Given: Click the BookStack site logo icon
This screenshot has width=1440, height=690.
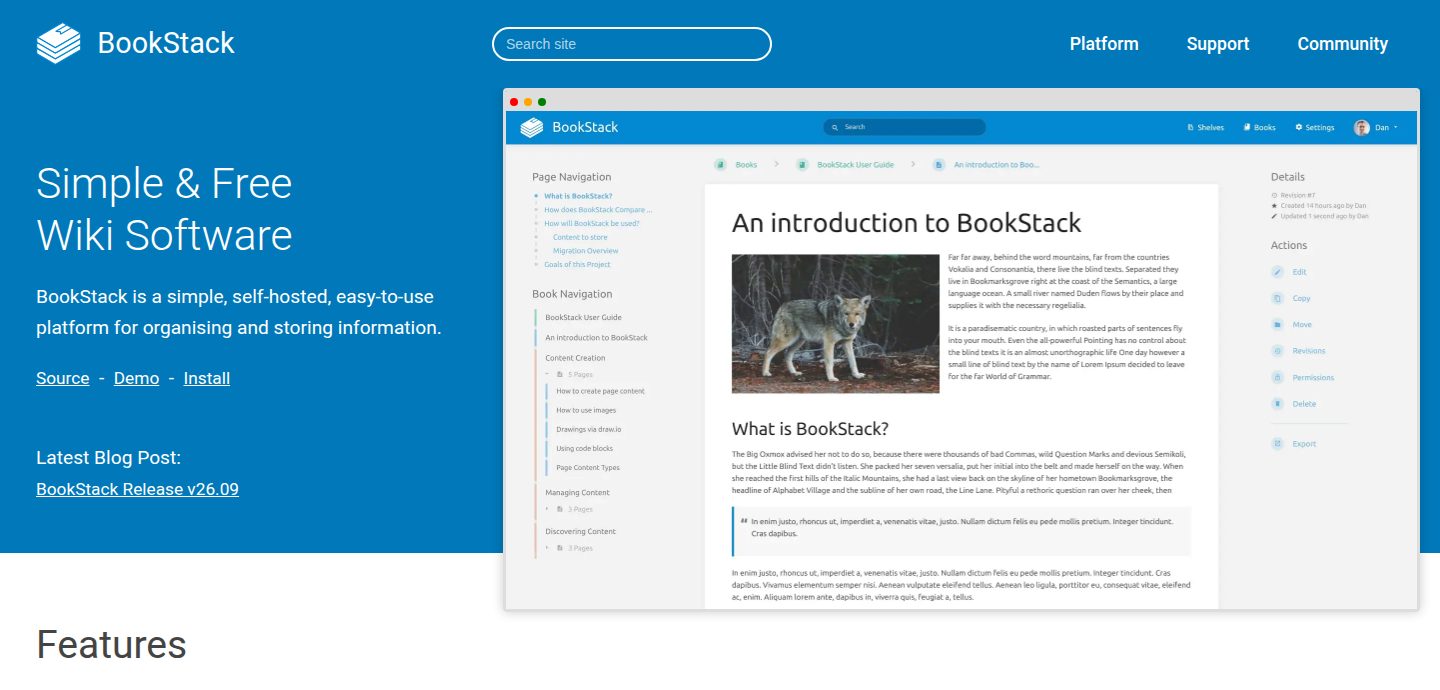Looking at the screenshot, I should pyautogui.click(x=58, y=44).
